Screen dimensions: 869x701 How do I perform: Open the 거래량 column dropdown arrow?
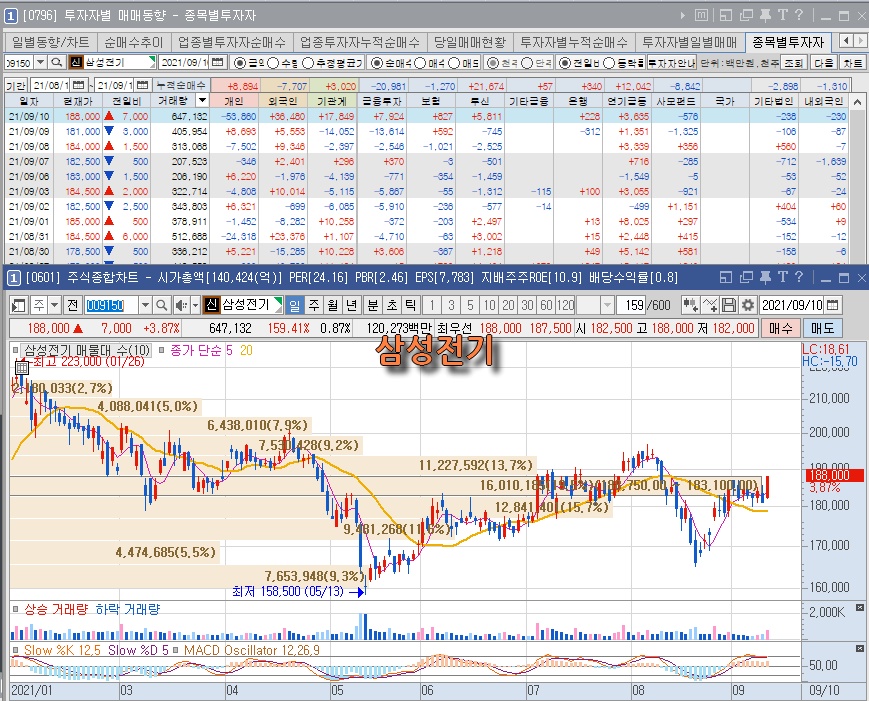tap(202, 100)
